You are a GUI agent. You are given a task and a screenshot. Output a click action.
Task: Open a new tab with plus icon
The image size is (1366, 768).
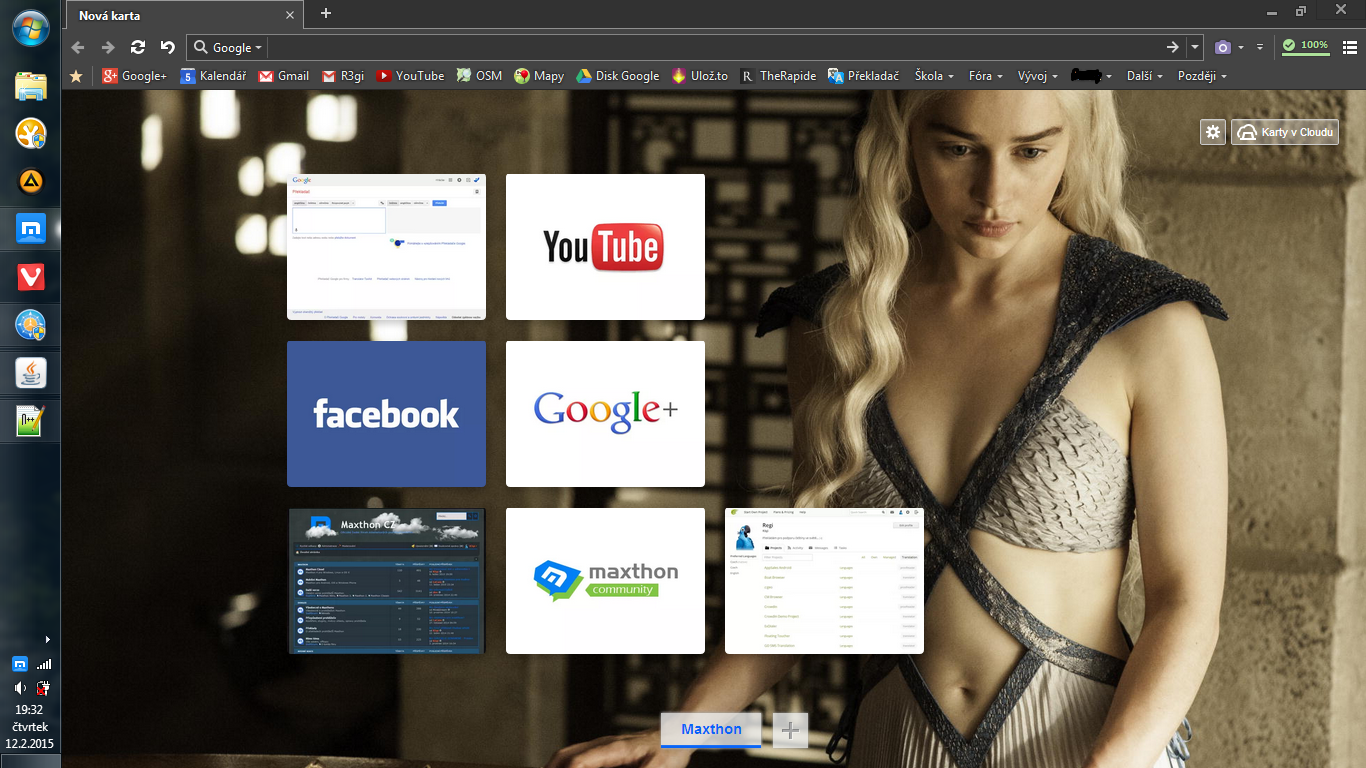(x=325, y=13)
